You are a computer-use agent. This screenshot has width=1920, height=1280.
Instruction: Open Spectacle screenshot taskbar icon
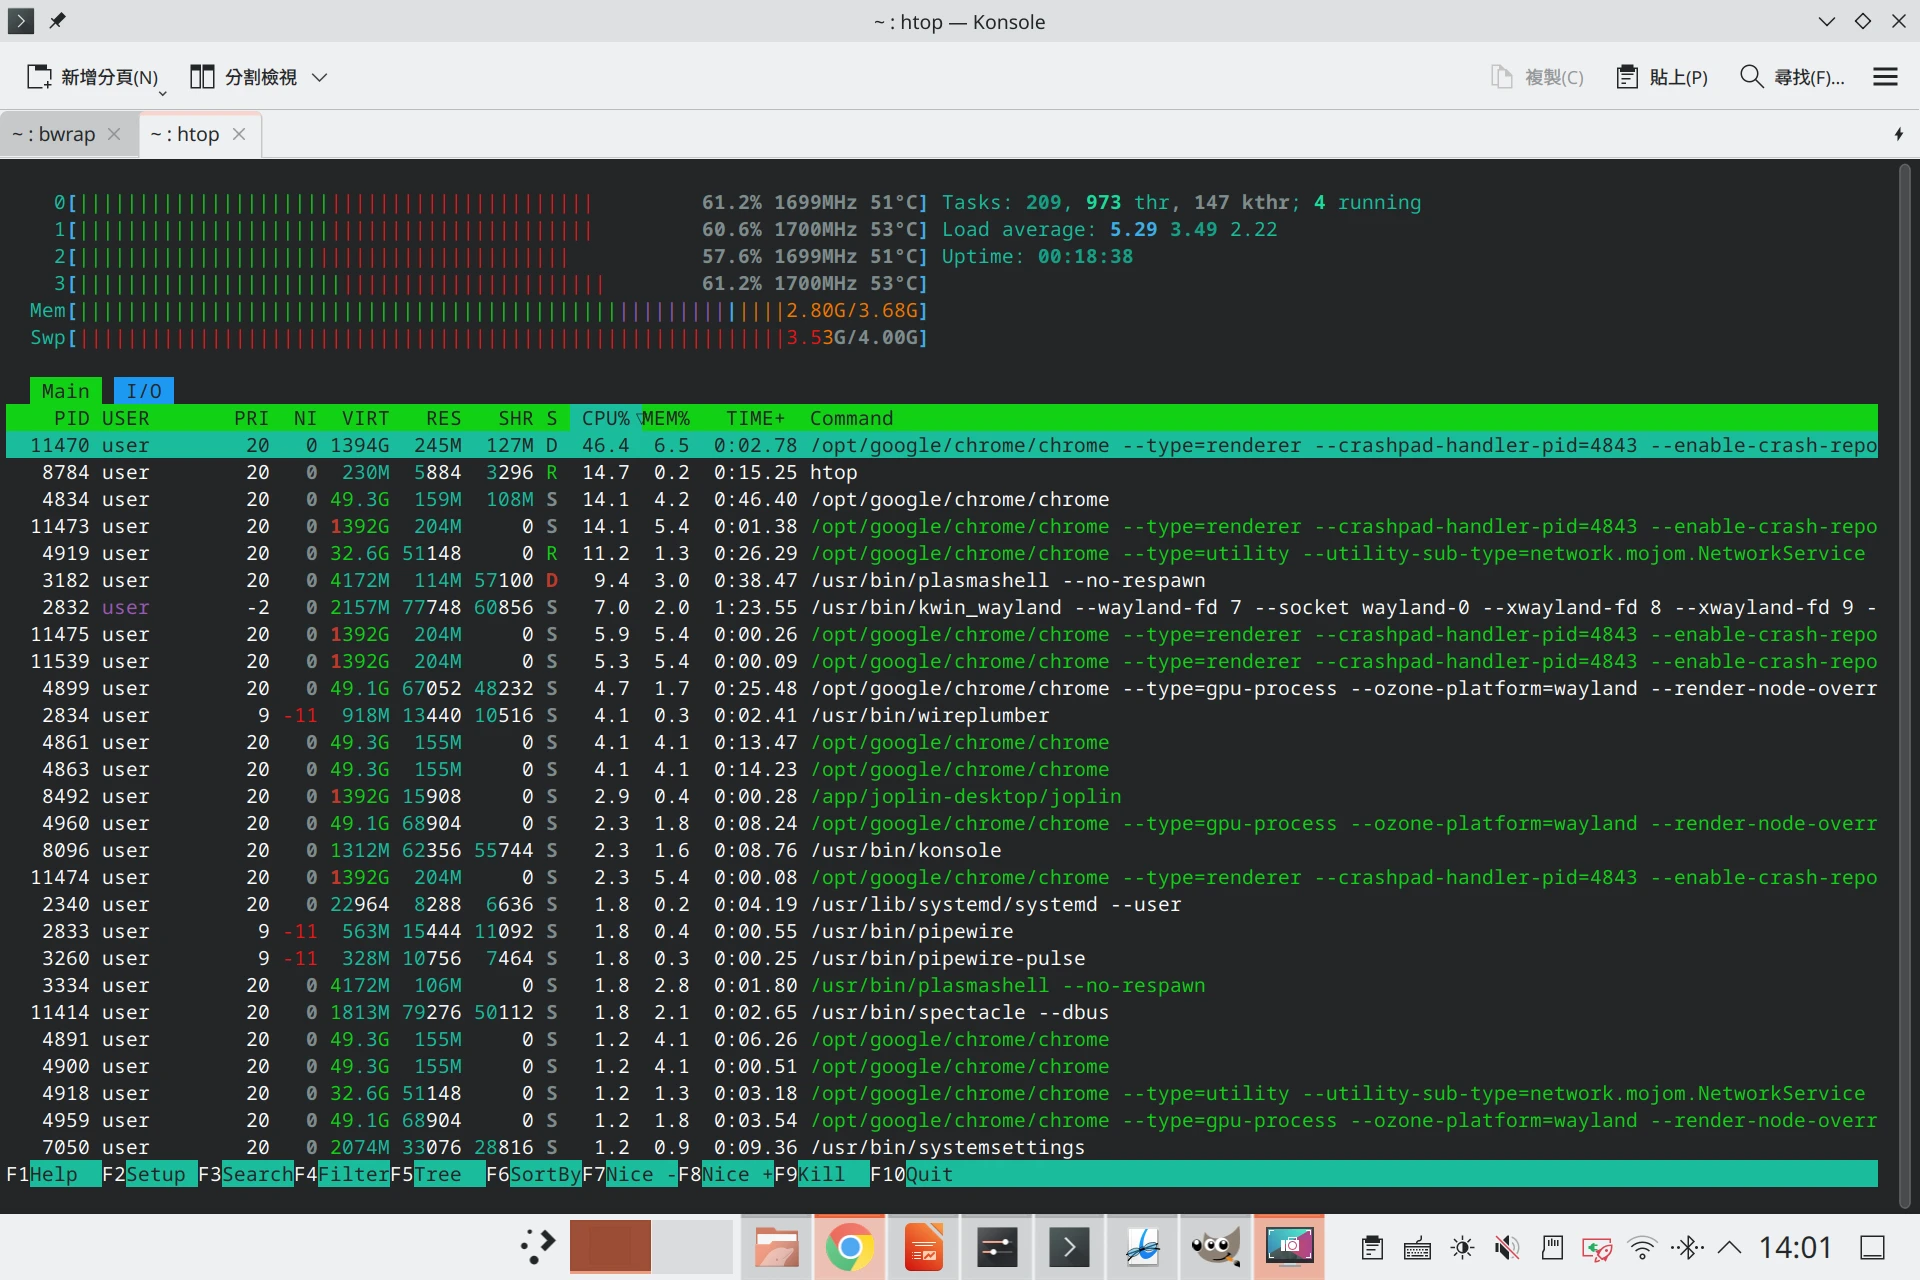tap(1289, 1247)
